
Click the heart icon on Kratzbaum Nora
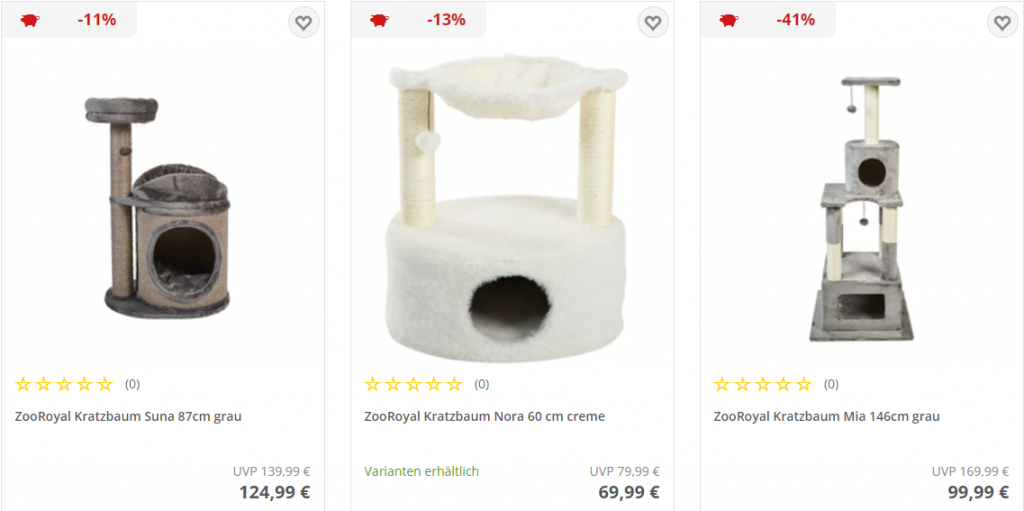[653, 23]
